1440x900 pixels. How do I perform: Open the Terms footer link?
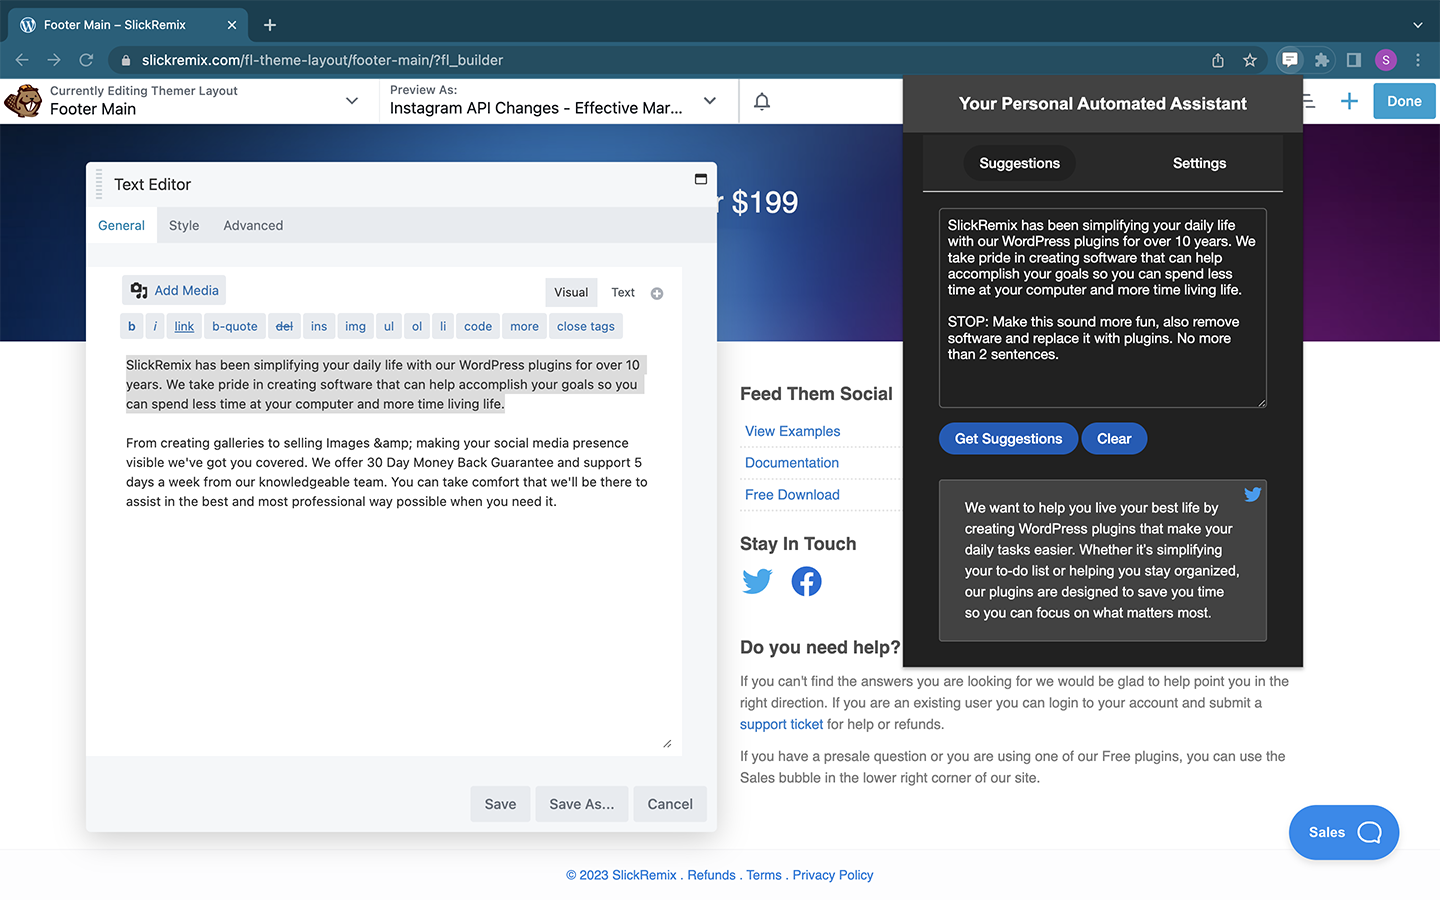pos(764,875)
